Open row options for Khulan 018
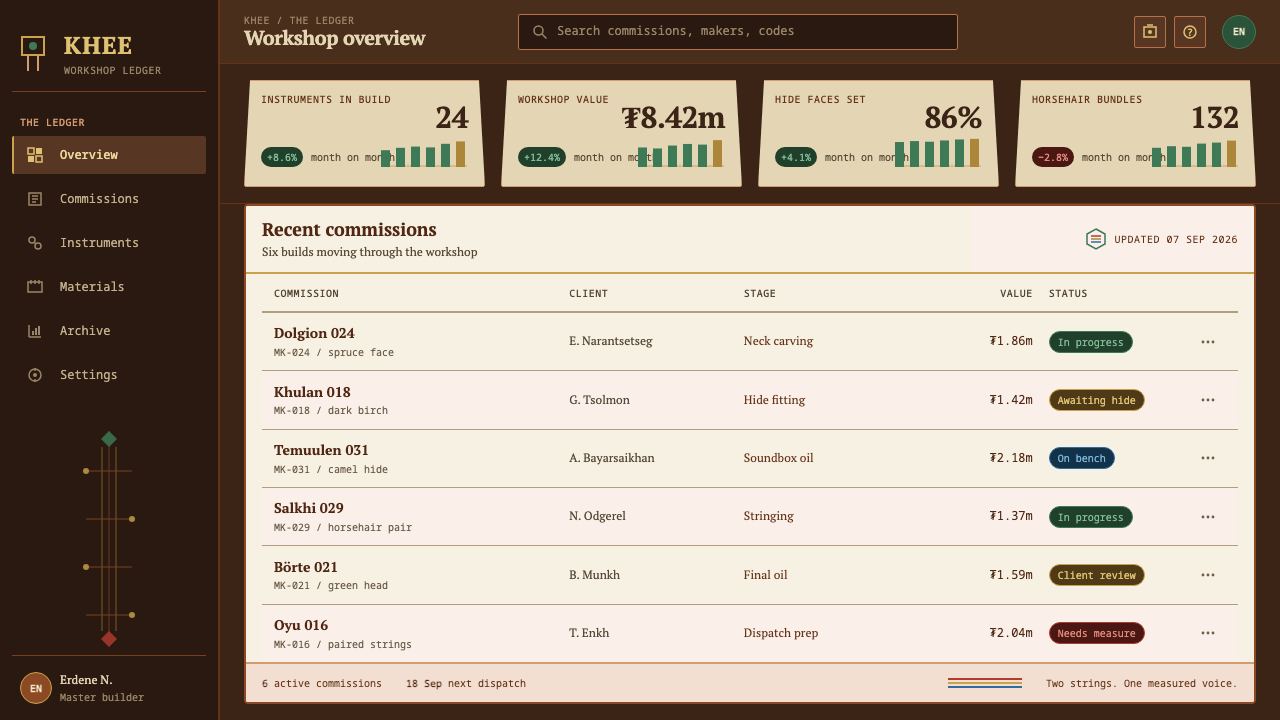Image resolution: width=1280 pixels, height=720 pixels. point(1208,400)
